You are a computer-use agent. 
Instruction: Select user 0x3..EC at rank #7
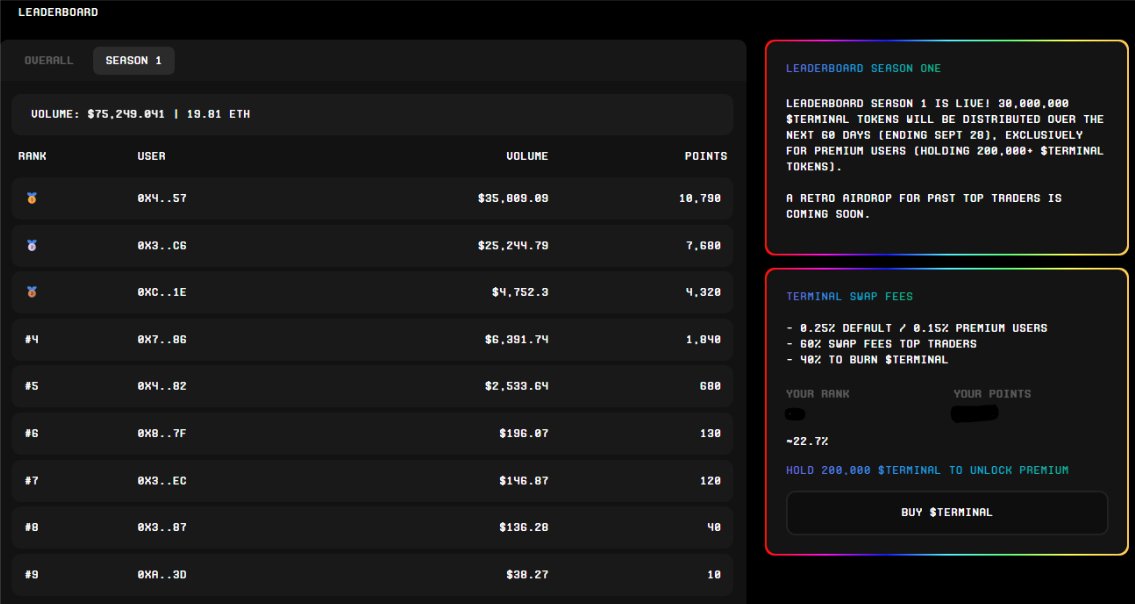(161, 480)
